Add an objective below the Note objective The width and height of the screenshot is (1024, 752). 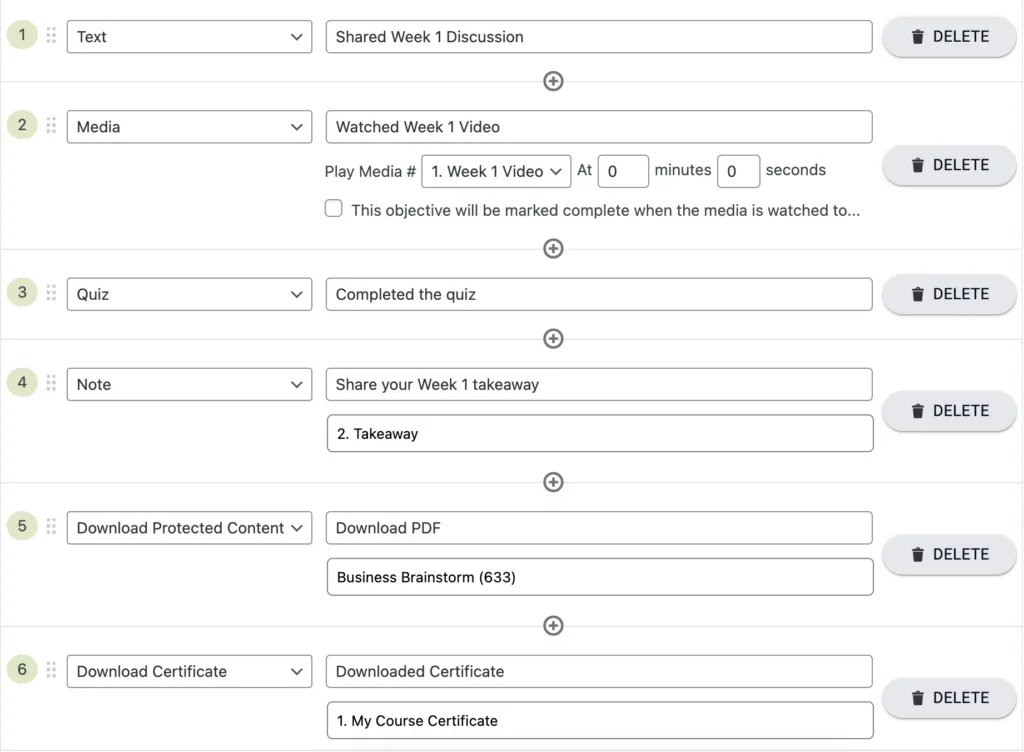tap(553, 482)
